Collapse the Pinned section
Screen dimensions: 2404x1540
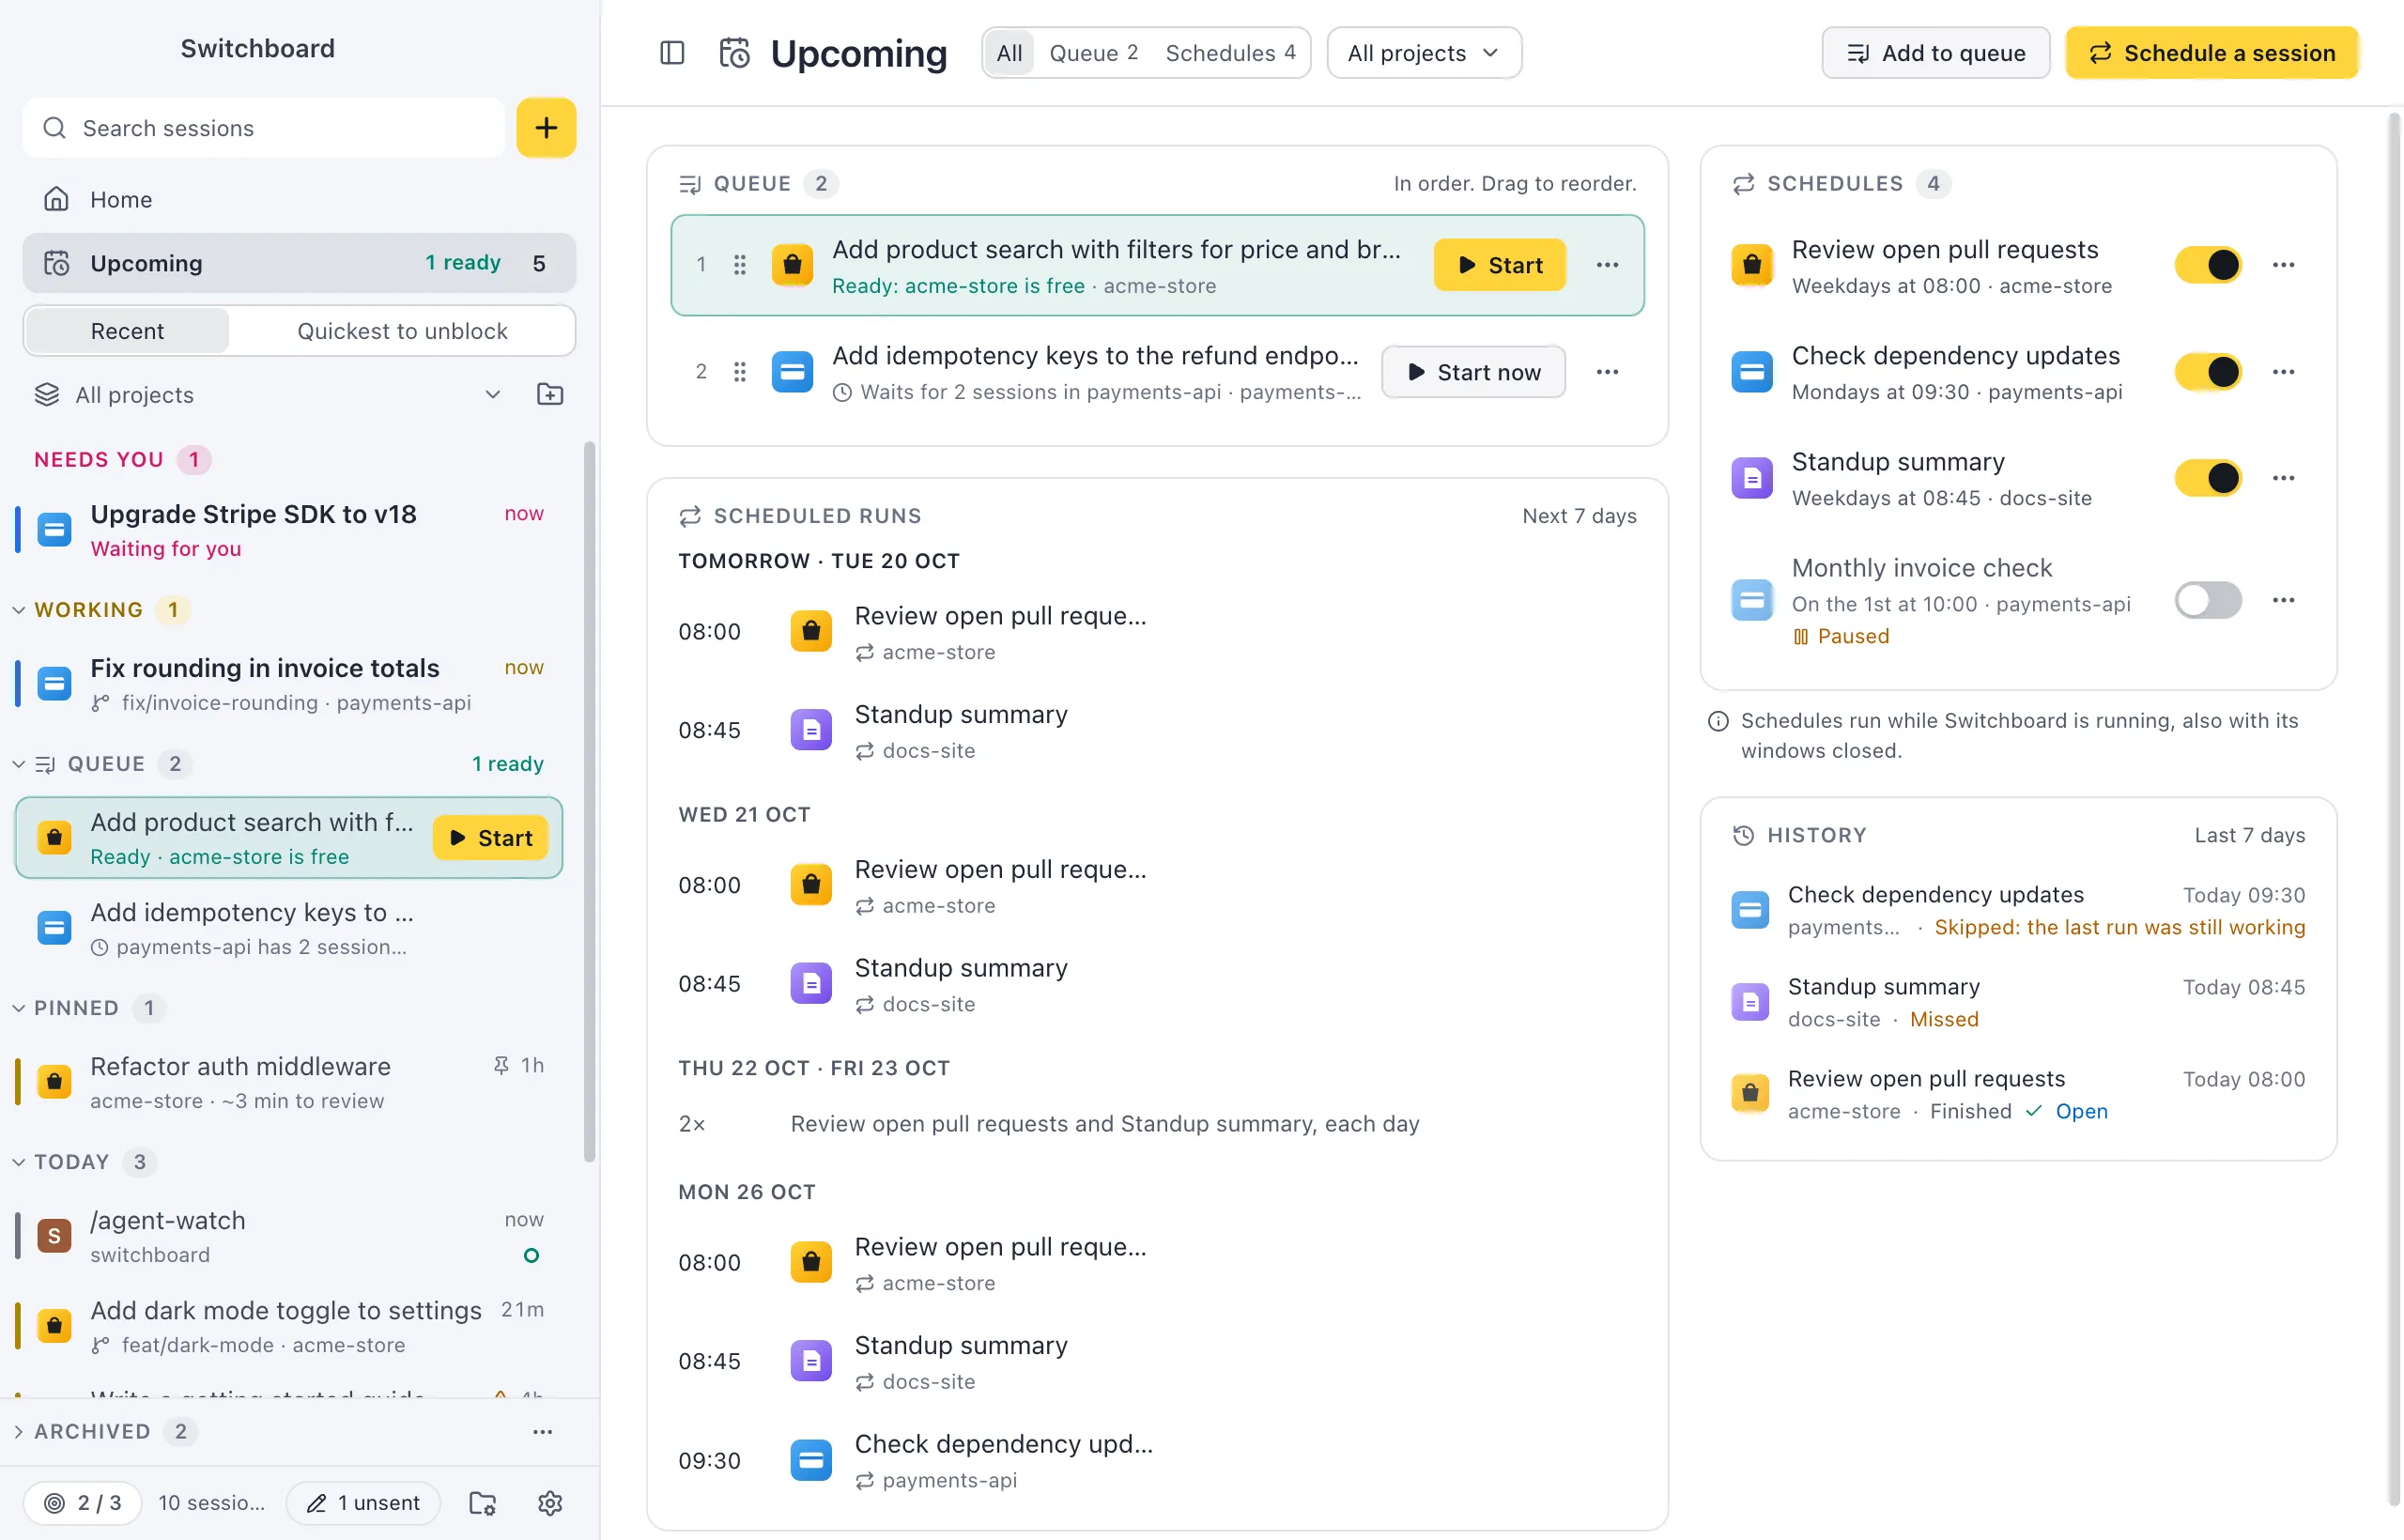click(18, 1008)
